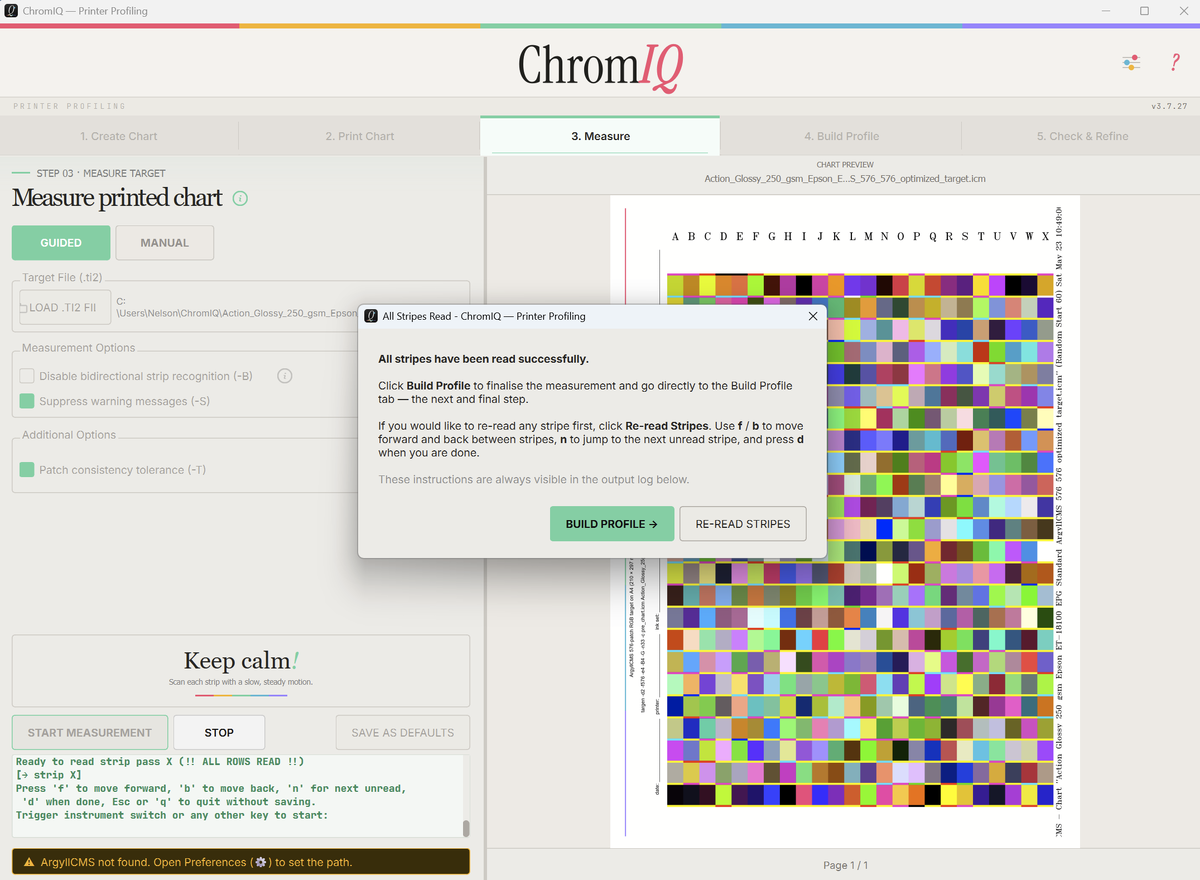Click ArgyllCMS not found warning bar
This screenshot has height=880, width=1200.
point(240,862)
